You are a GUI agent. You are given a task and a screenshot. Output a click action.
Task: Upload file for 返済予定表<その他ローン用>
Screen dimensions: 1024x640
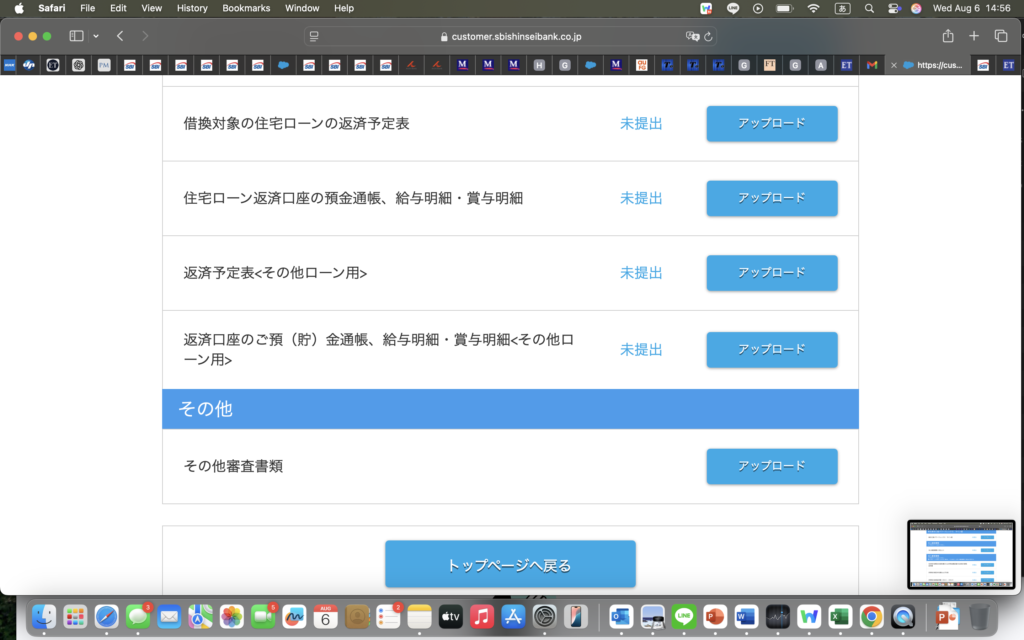pos(771,273)
